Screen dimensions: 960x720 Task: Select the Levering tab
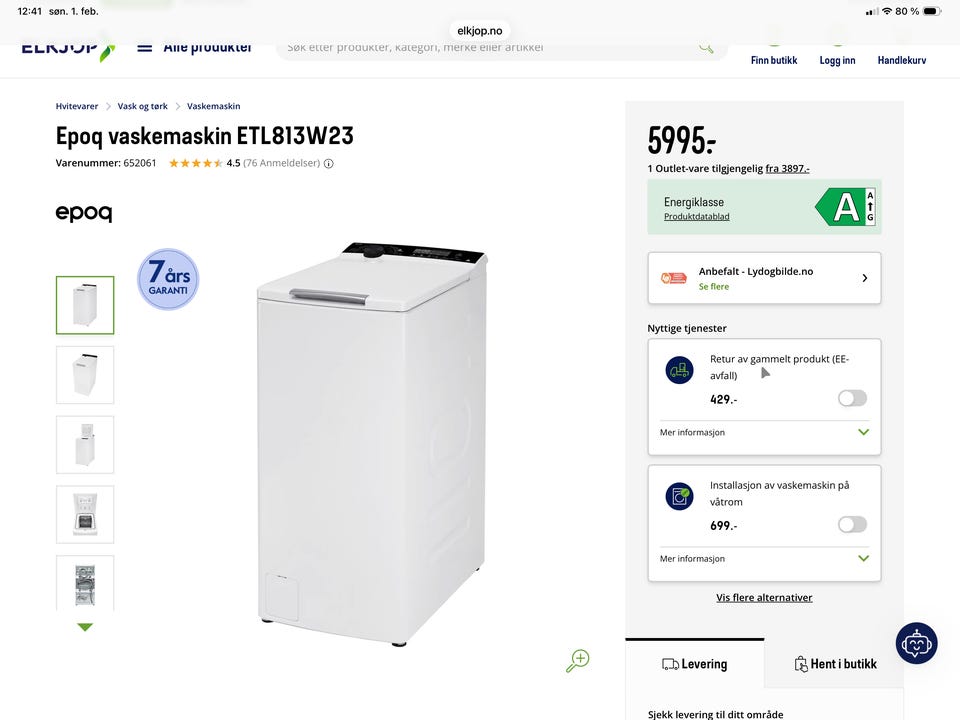point(695,664)
